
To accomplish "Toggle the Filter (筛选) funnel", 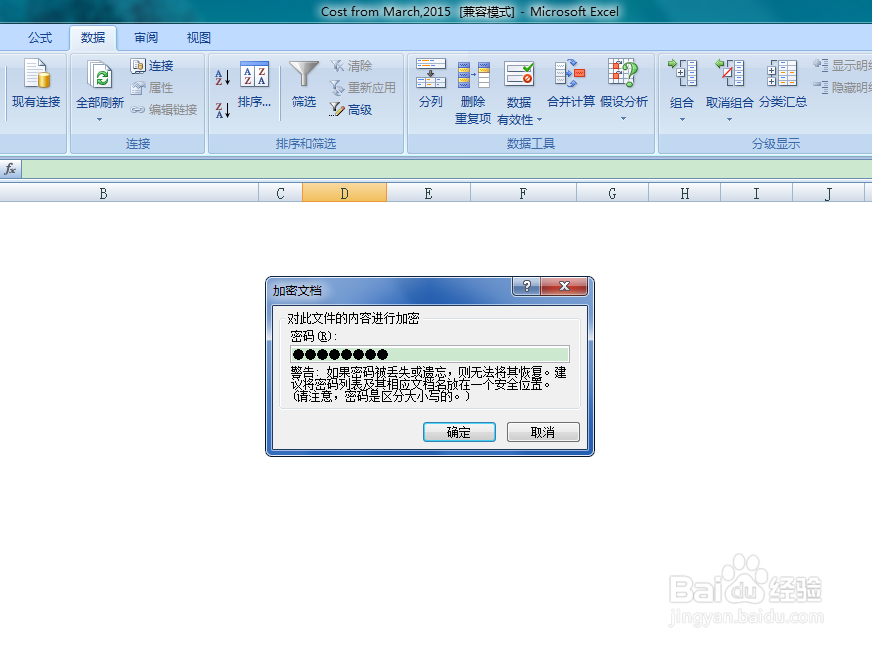I will (304, 84).
